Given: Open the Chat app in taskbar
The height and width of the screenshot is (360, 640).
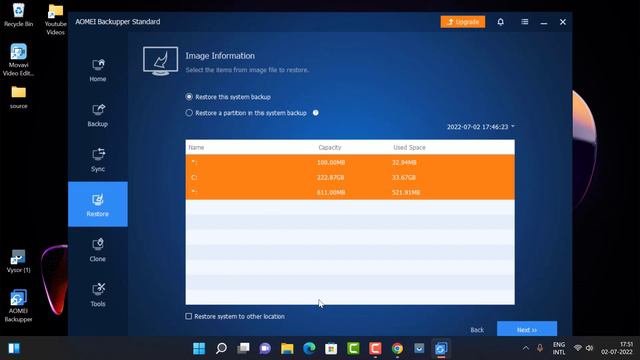Looking at the screenshot, I should click(x=265, y=348).
